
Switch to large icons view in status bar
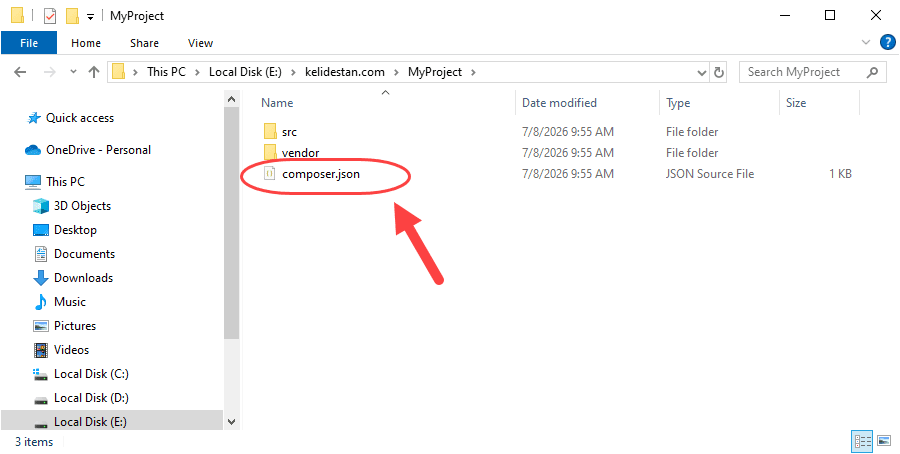[x=883, y=441]
